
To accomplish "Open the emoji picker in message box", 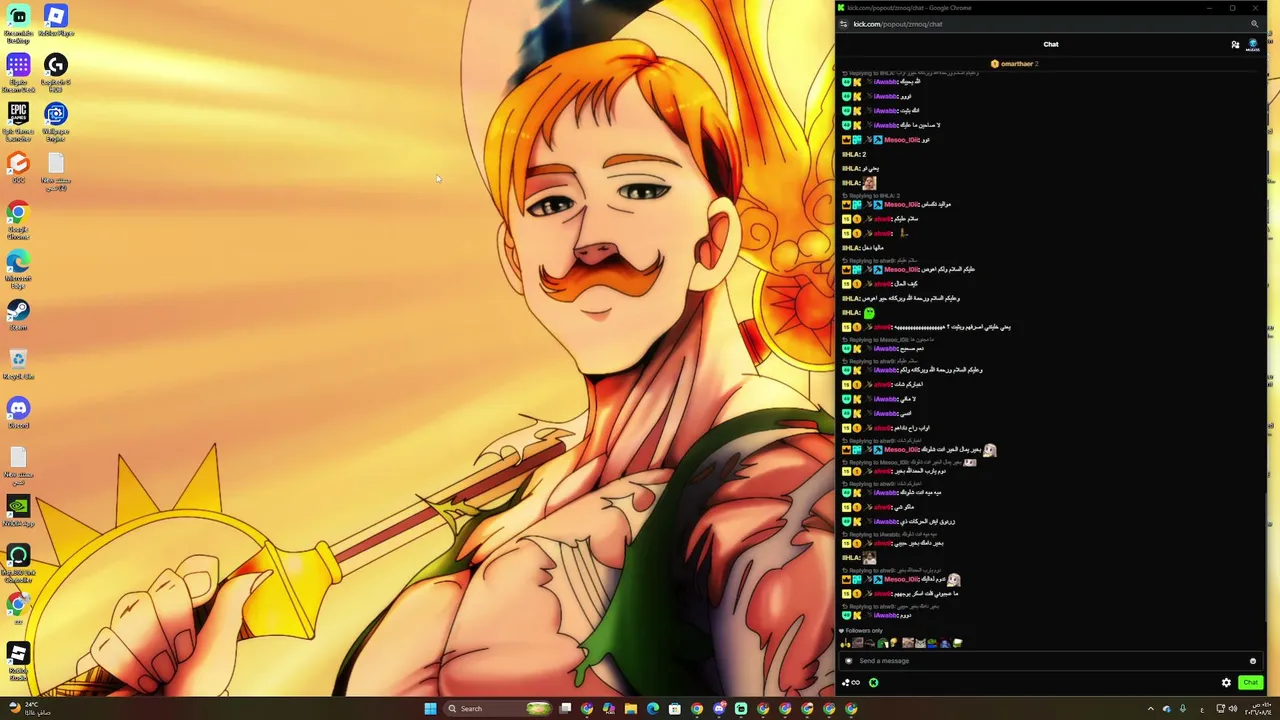I will [1252, 661].
